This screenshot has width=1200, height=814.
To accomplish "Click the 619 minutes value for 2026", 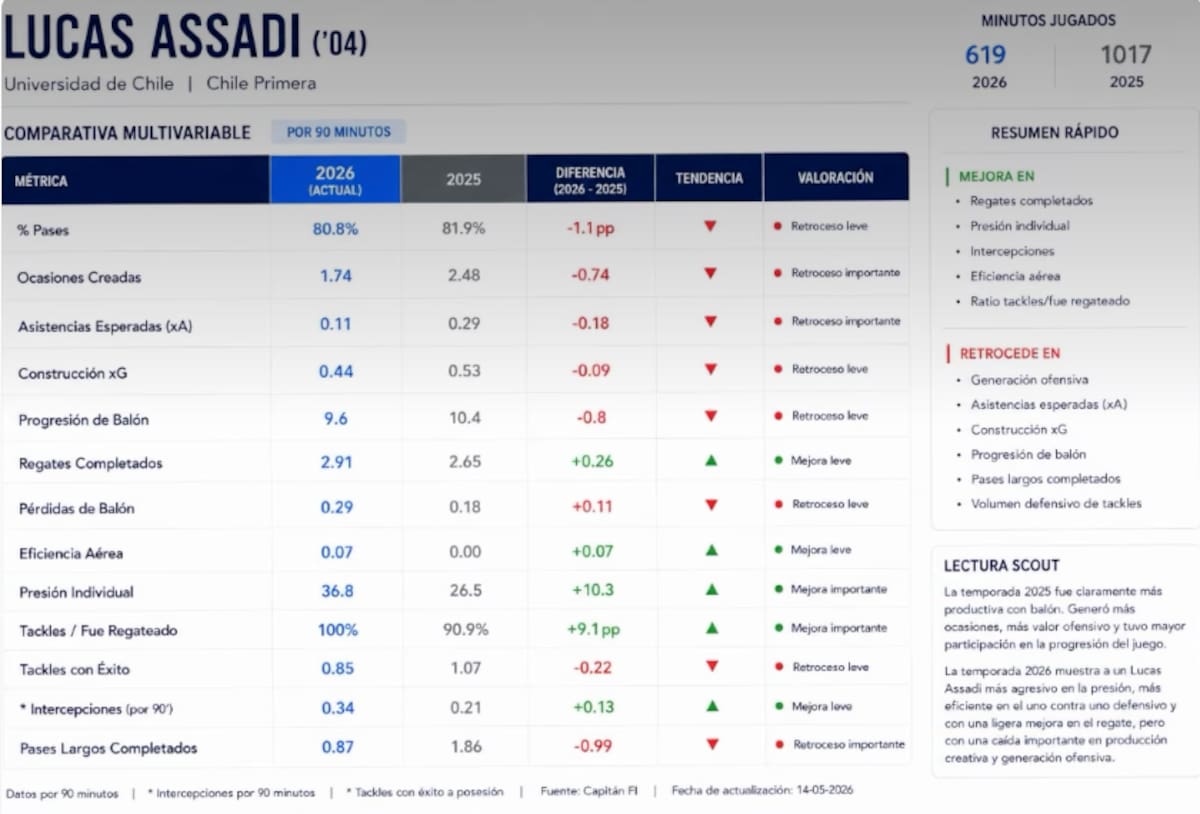I will [985, 55].
